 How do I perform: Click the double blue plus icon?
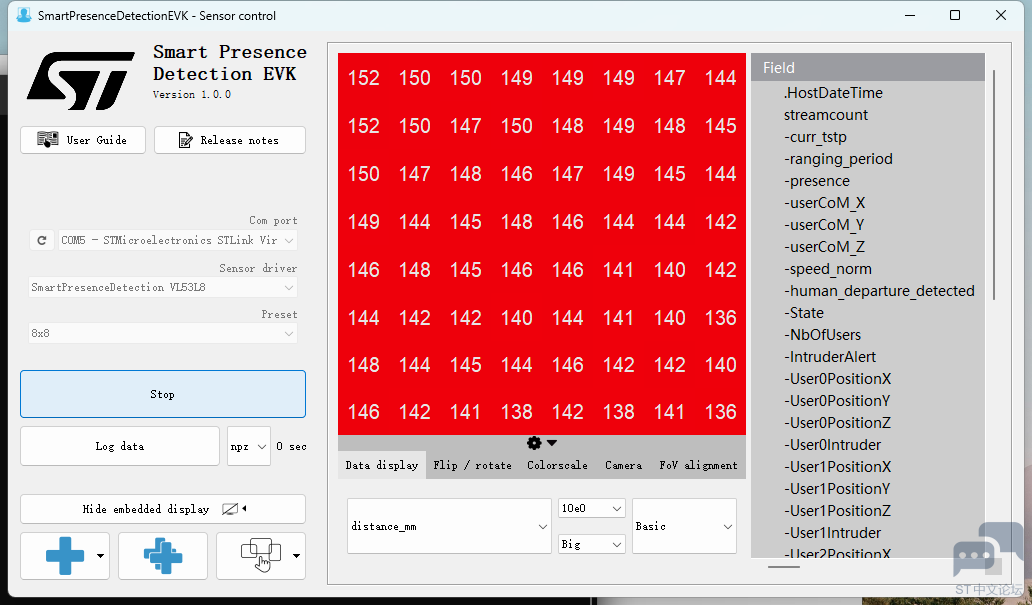(163, 556)
